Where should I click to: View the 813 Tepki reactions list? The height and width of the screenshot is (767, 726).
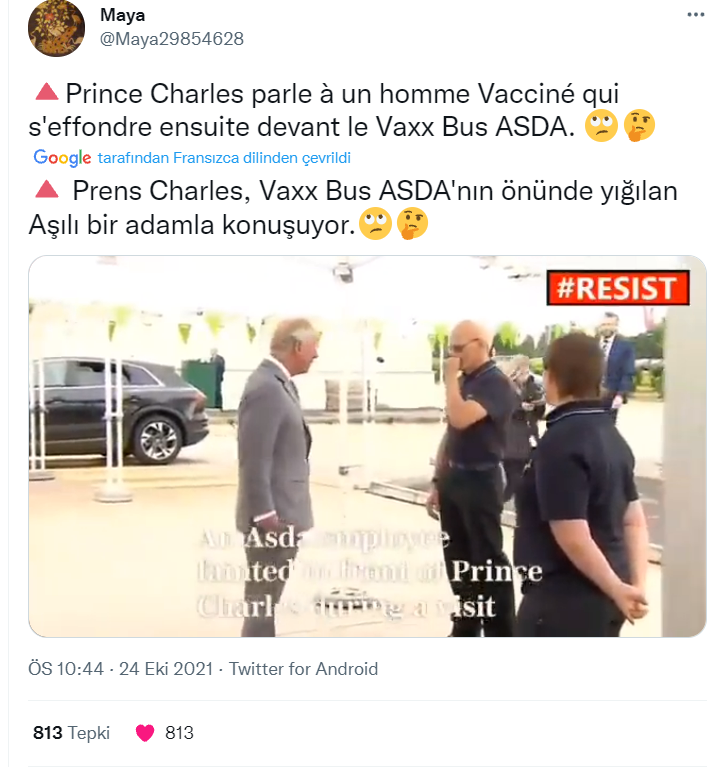[71, 733]
